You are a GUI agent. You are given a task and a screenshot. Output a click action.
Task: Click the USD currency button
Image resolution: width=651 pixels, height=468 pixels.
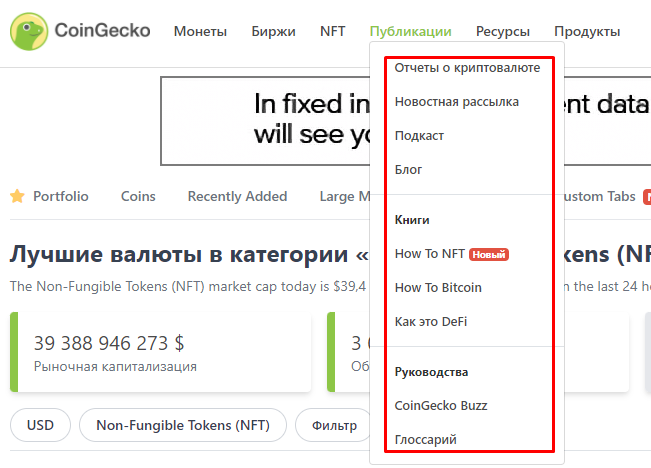coord(40,425)
